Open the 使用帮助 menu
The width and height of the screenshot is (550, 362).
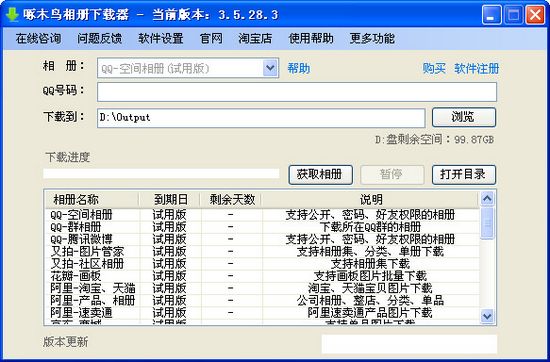[311, 38]
